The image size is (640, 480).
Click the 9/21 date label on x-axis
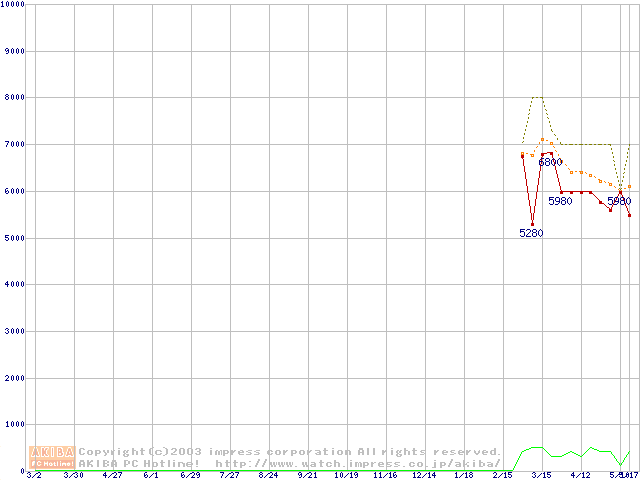point(307,475)
